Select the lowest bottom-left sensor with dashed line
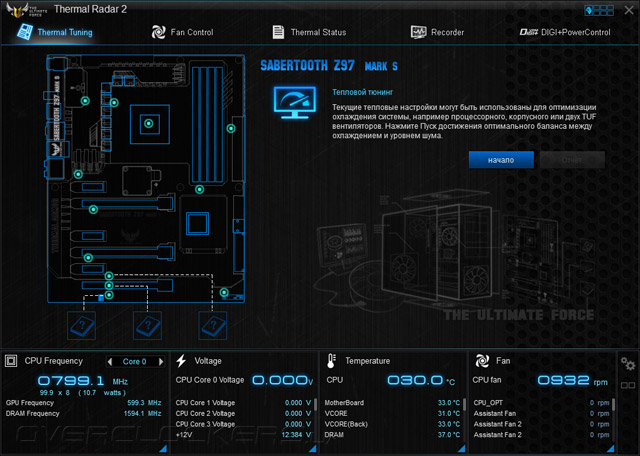 tap(109, 295)
